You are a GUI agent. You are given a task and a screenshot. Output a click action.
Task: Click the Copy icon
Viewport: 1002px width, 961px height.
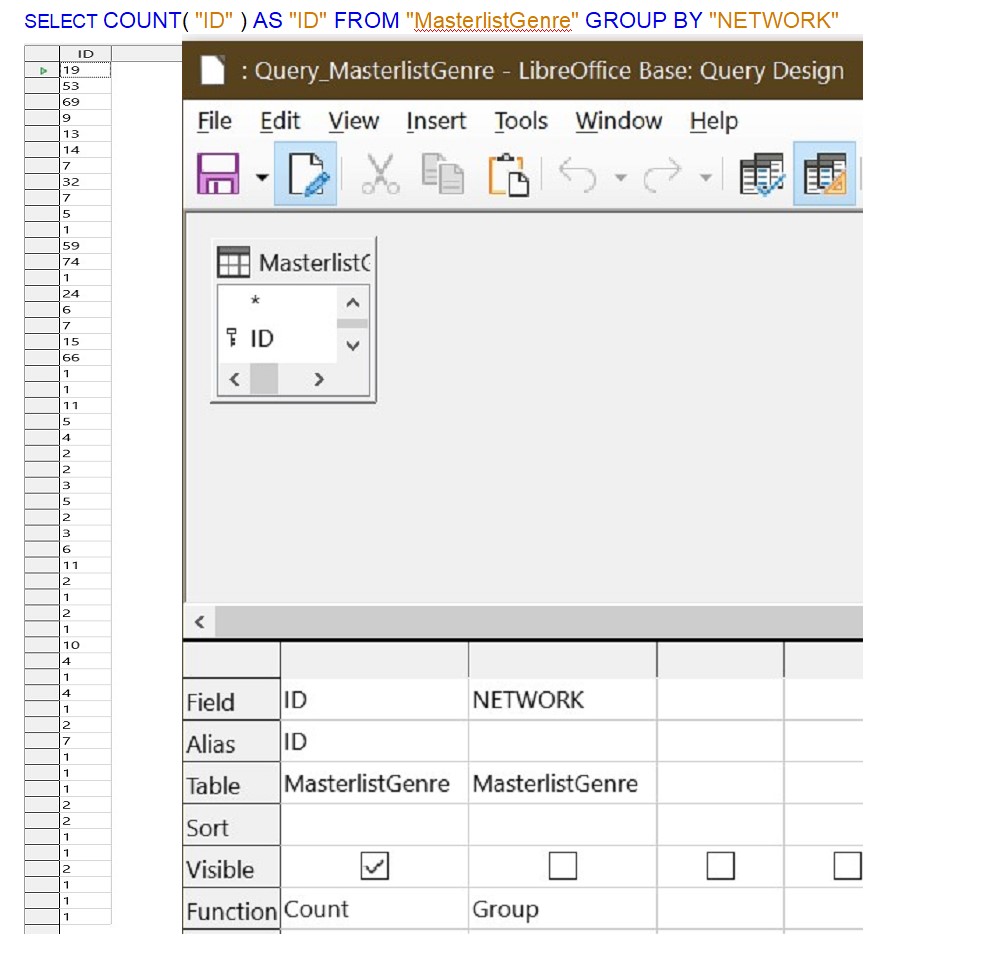click(442, 174)
